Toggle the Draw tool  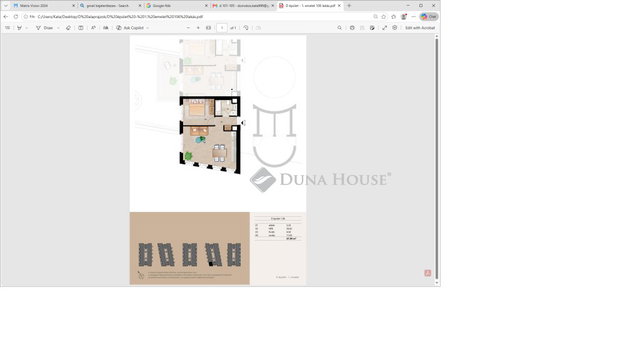coord(44,28)
